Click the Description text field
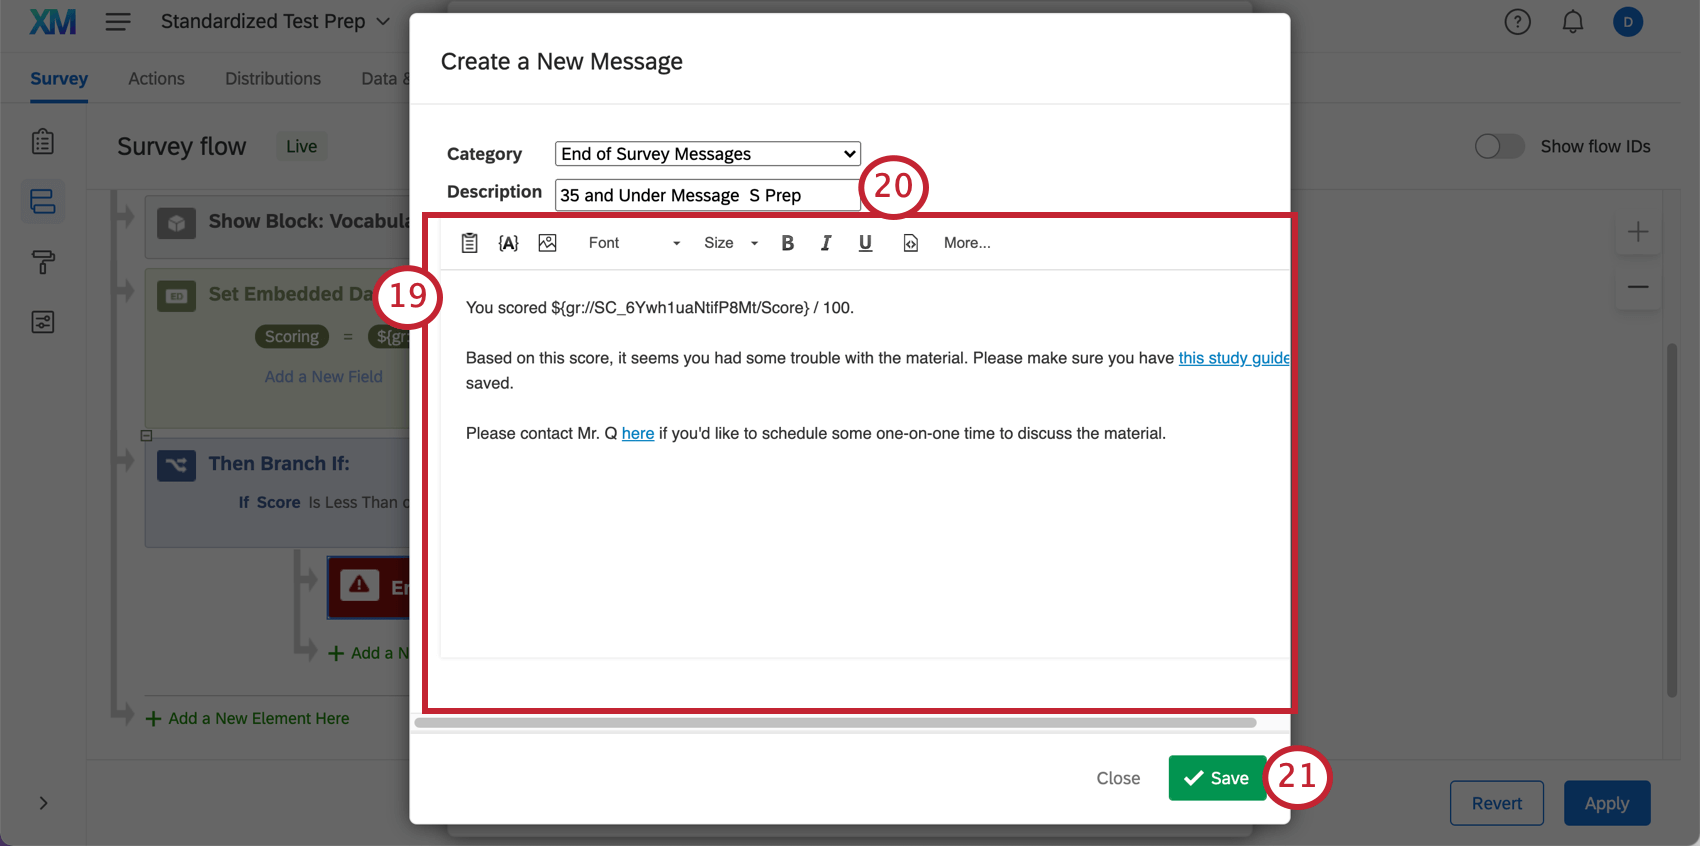Screen dimensions: 1700x846 pyautogui.click(x=707, y=195)
